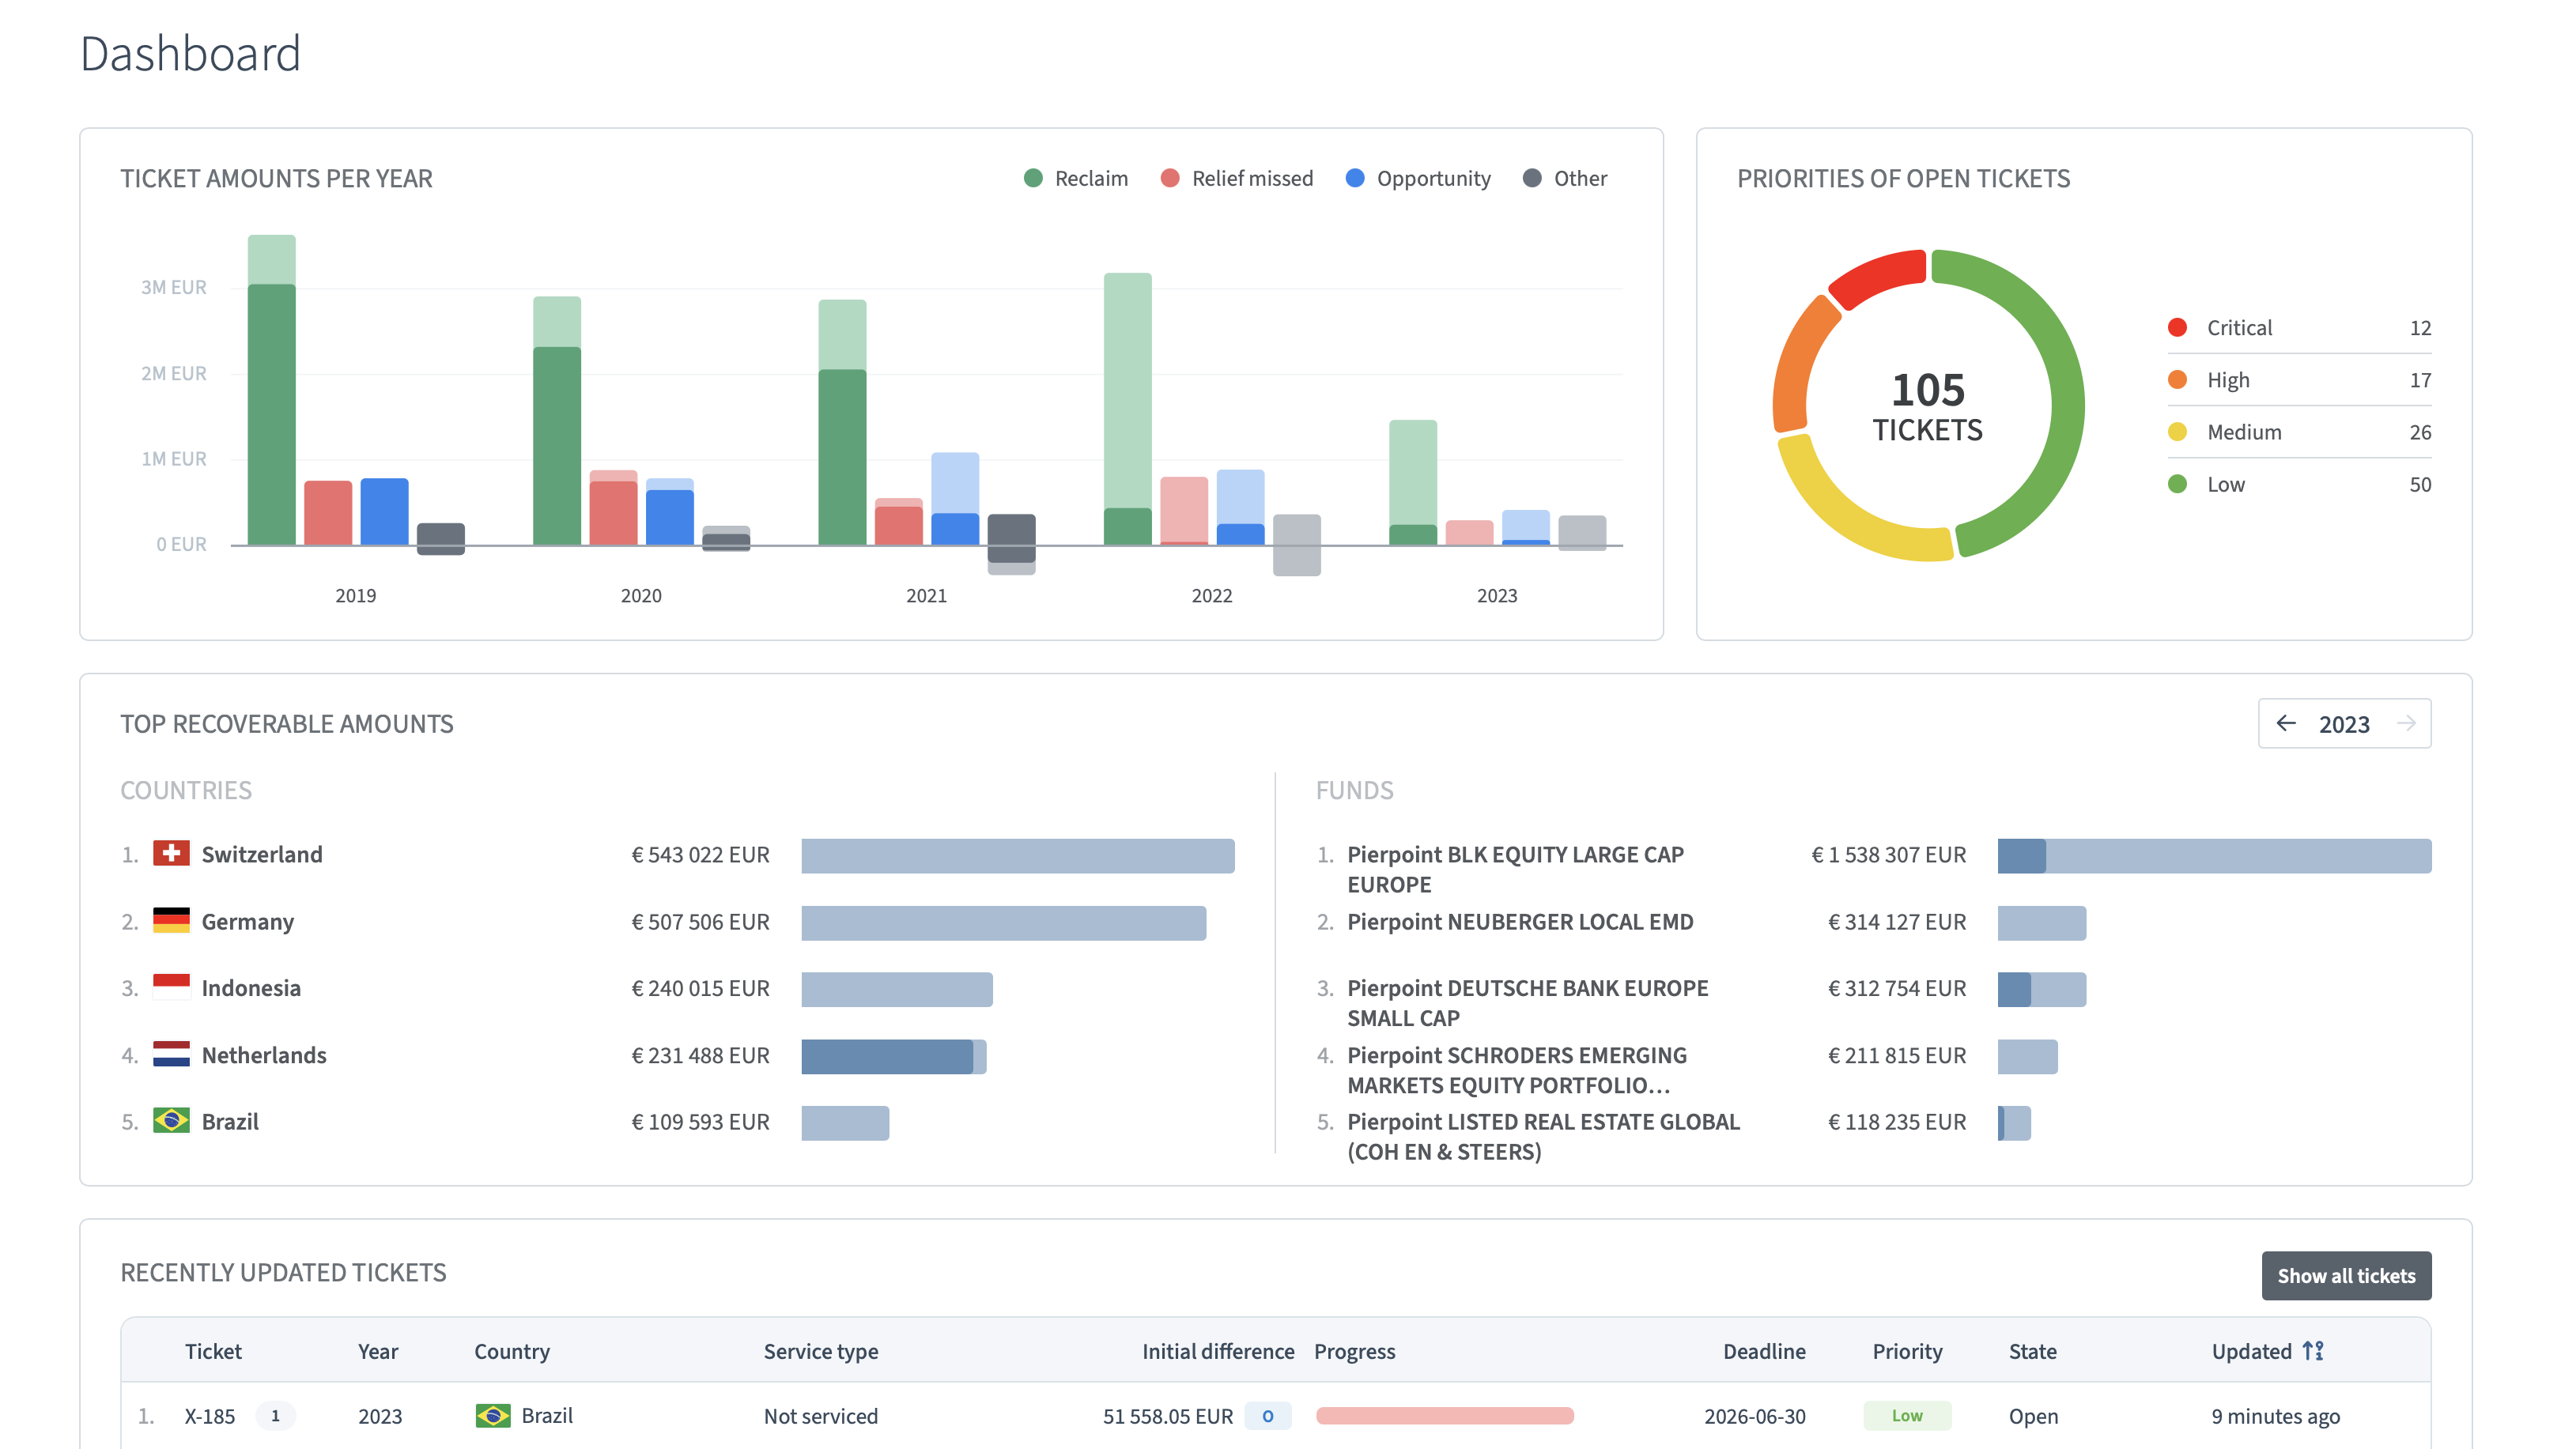This screenshot has width=2576, height=1449.
Task: Click the Brazil flag in Countries list
Action: pos(171,1121)
